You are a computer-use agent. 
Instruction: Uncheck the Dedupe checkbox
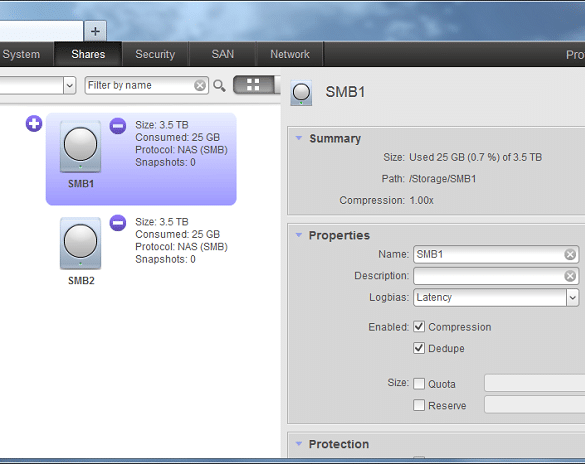tap(419, 348)
